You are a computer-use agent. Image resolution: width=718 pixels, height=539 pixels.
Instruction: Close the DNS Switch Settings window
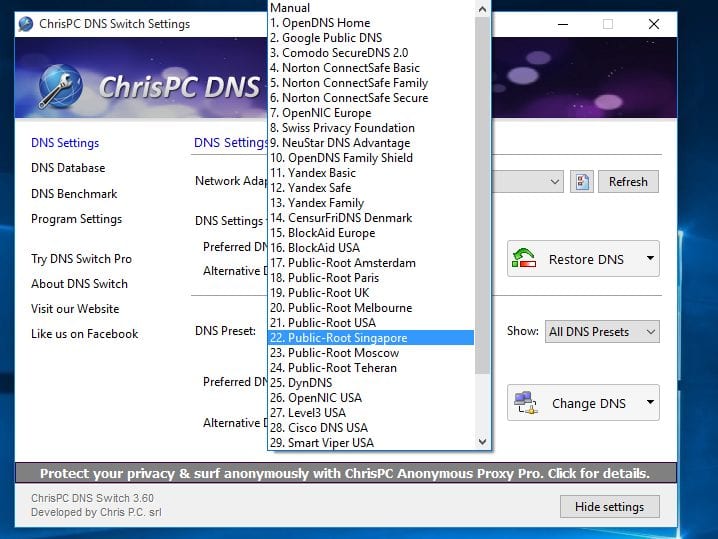[653, 24]
